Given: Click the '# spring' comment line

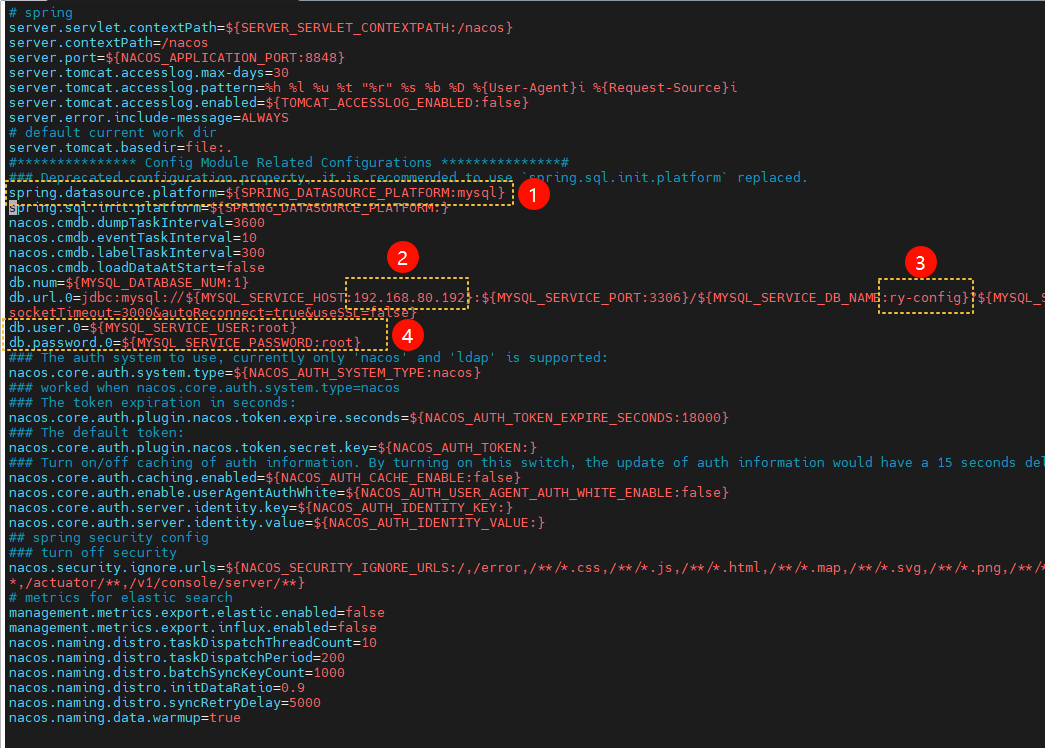Looking at the screenshot, I should (x=41, y=13).
